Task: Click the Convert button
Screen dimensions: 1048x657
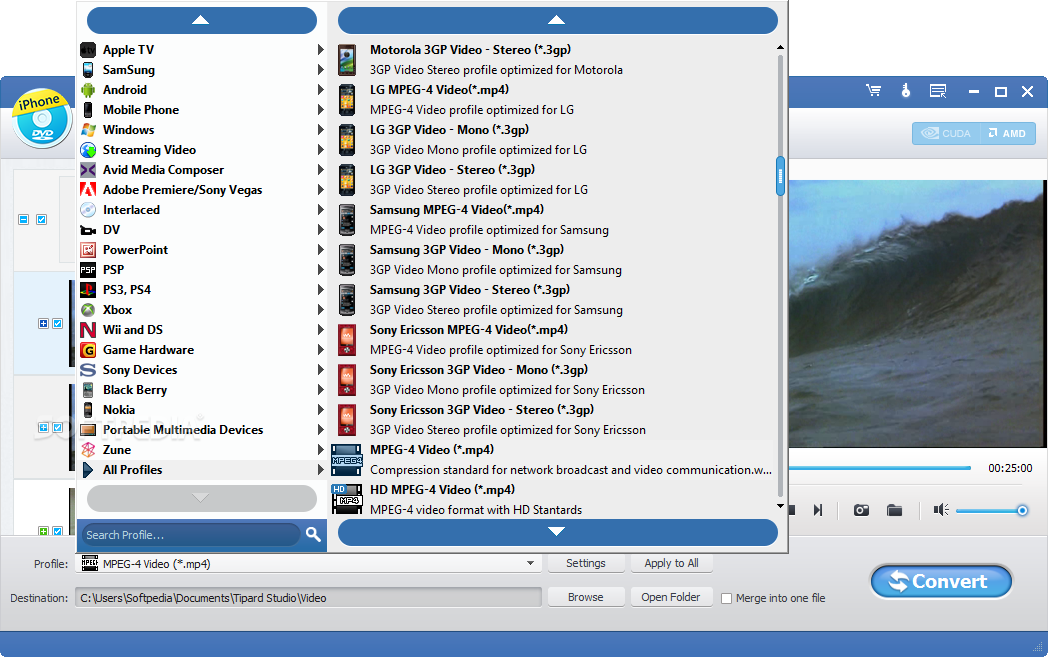Action: point(941,581)
